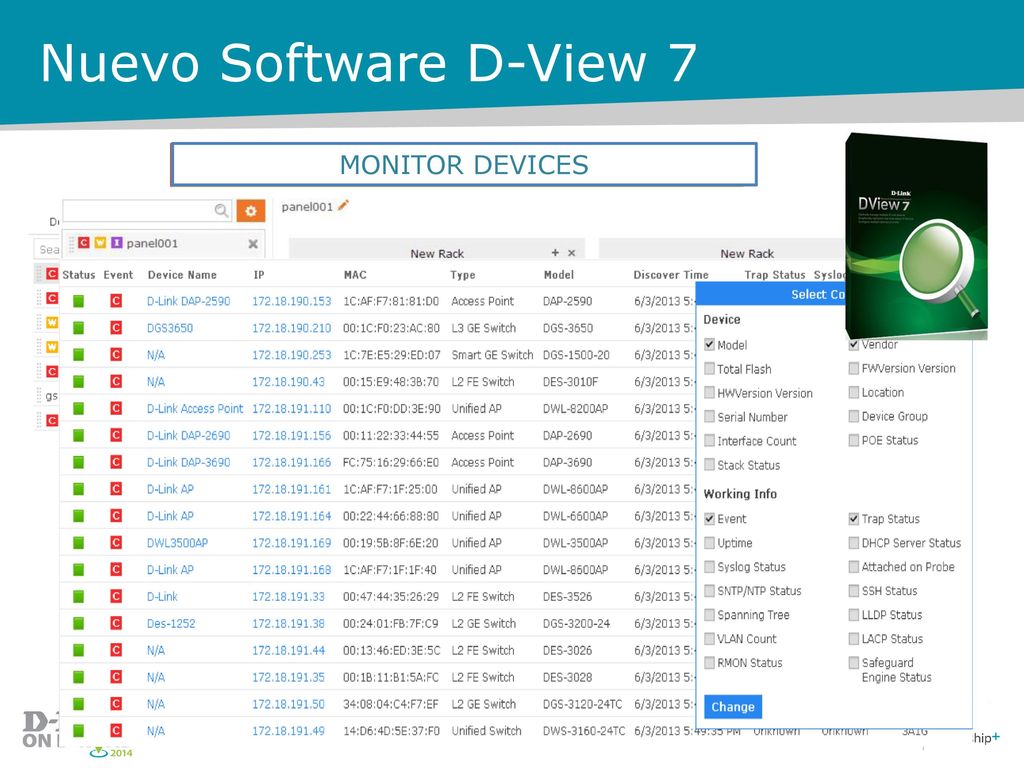The width and height of the screenshot is (1024, 768).
Task: Click the Change button
Action: click(733, 707)
